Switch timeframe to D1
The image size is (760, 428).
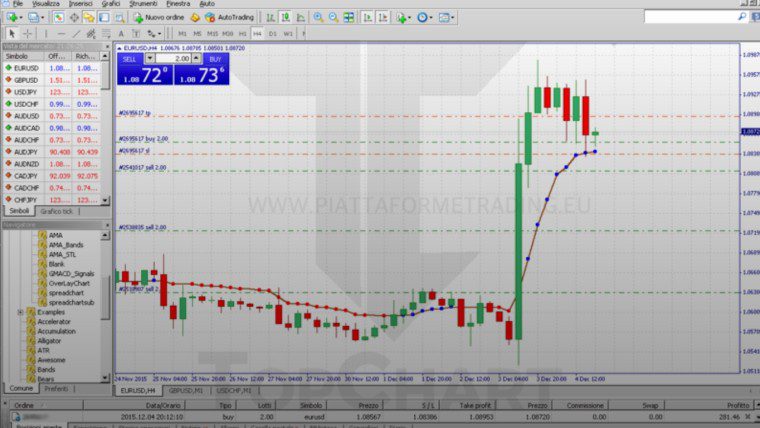(272, 33)
